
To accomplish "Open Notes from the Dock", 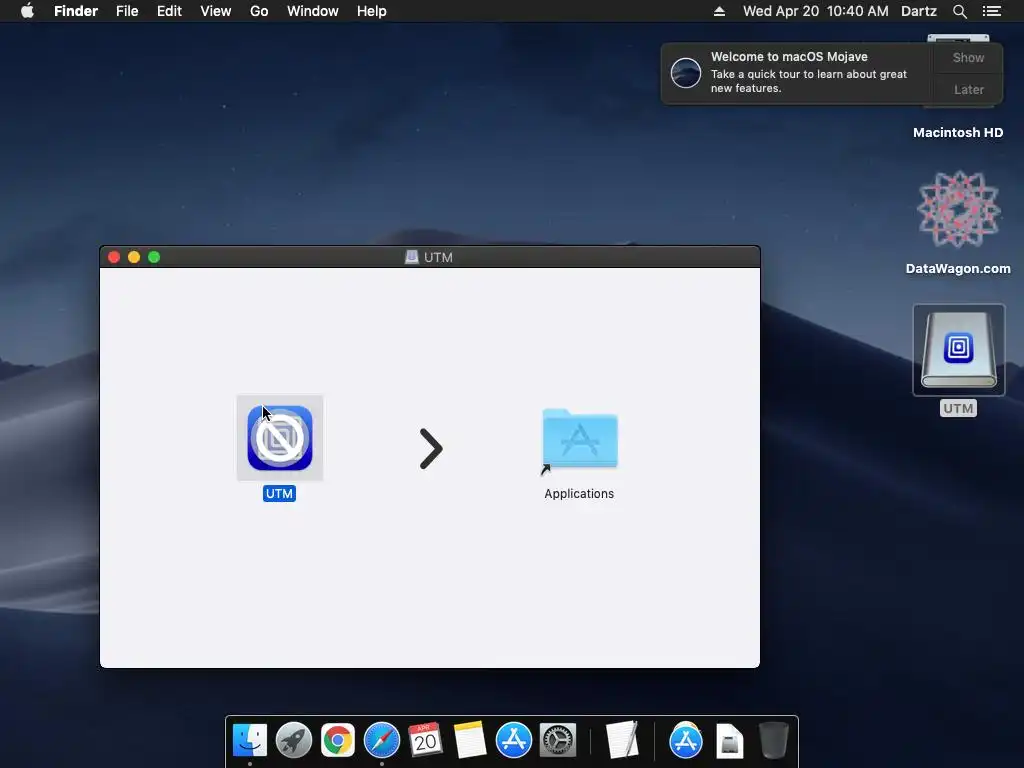I will click(470, 741).
